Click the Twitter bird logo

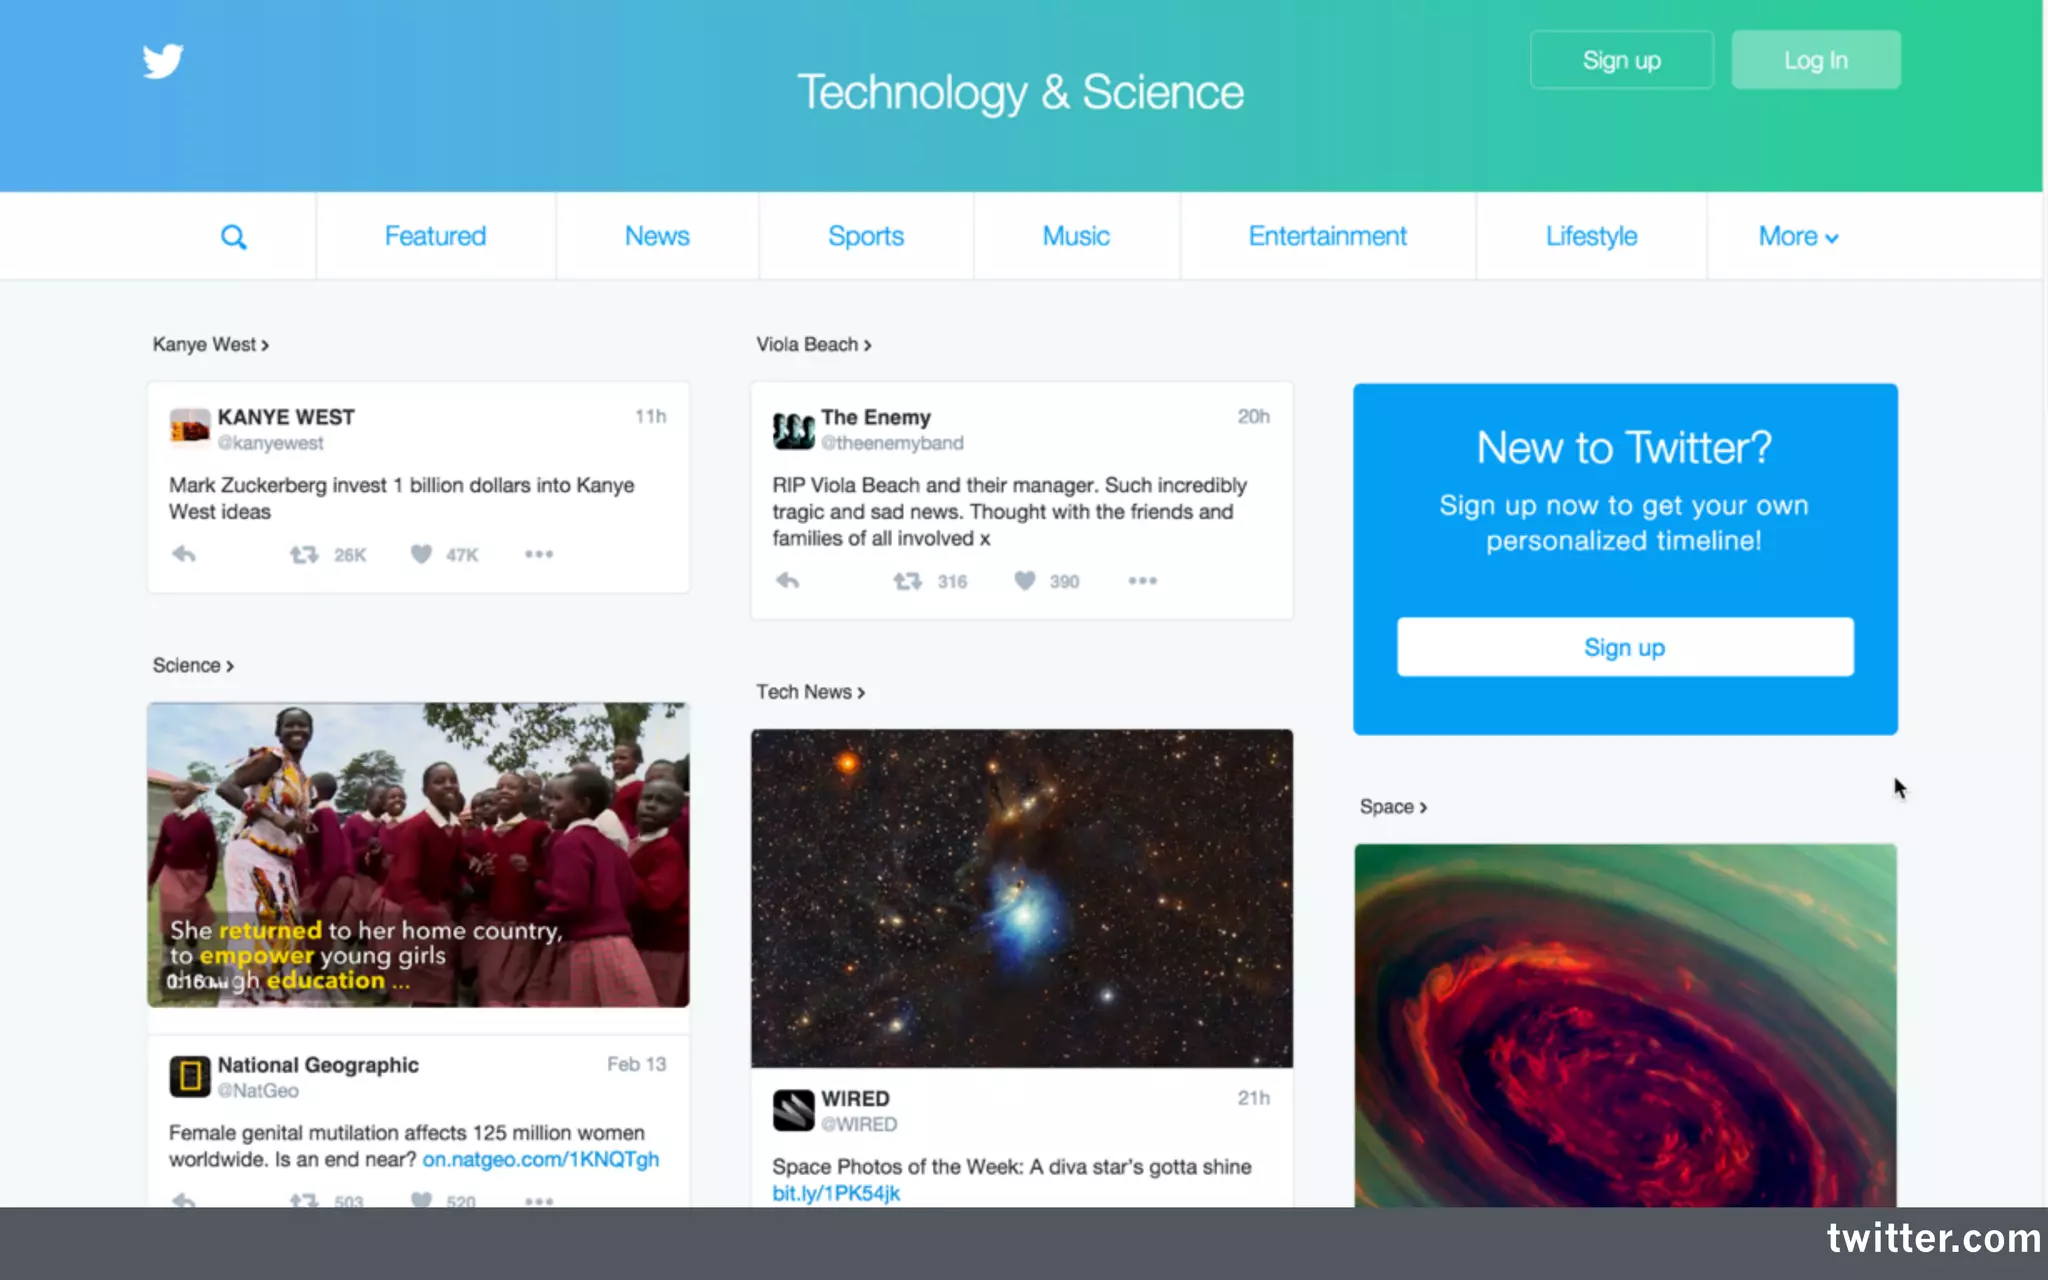(x=163, y=61)
